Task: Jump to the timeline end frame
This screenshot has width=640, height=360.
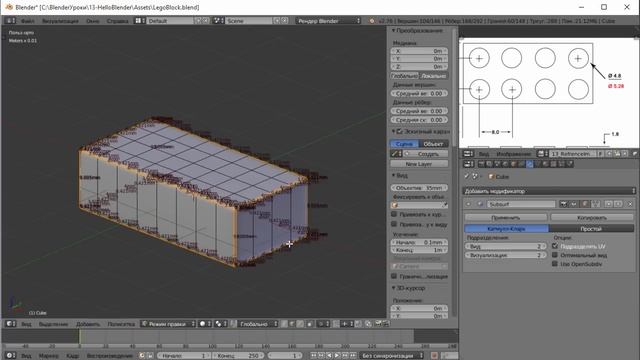Action: tap(353, 356)
